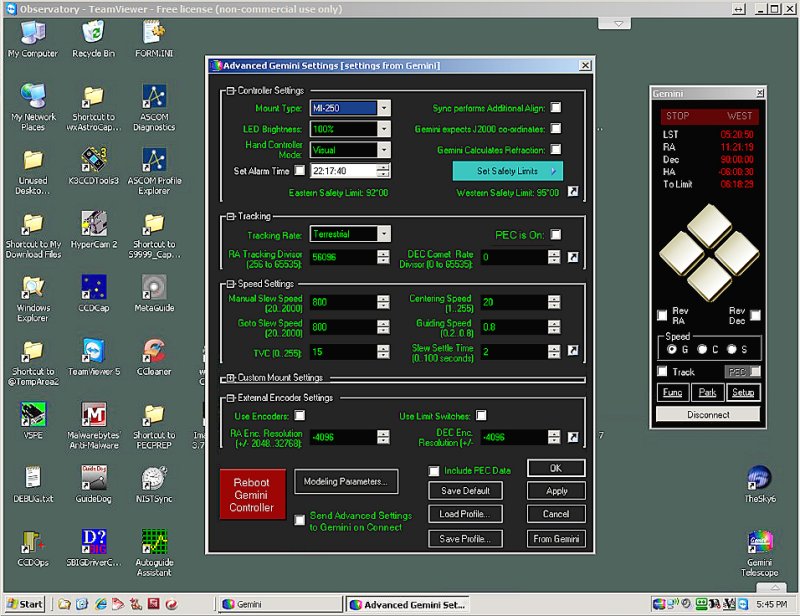Open the Park menu in Gemini panel

pyautogui.click(x=707, y=392)
